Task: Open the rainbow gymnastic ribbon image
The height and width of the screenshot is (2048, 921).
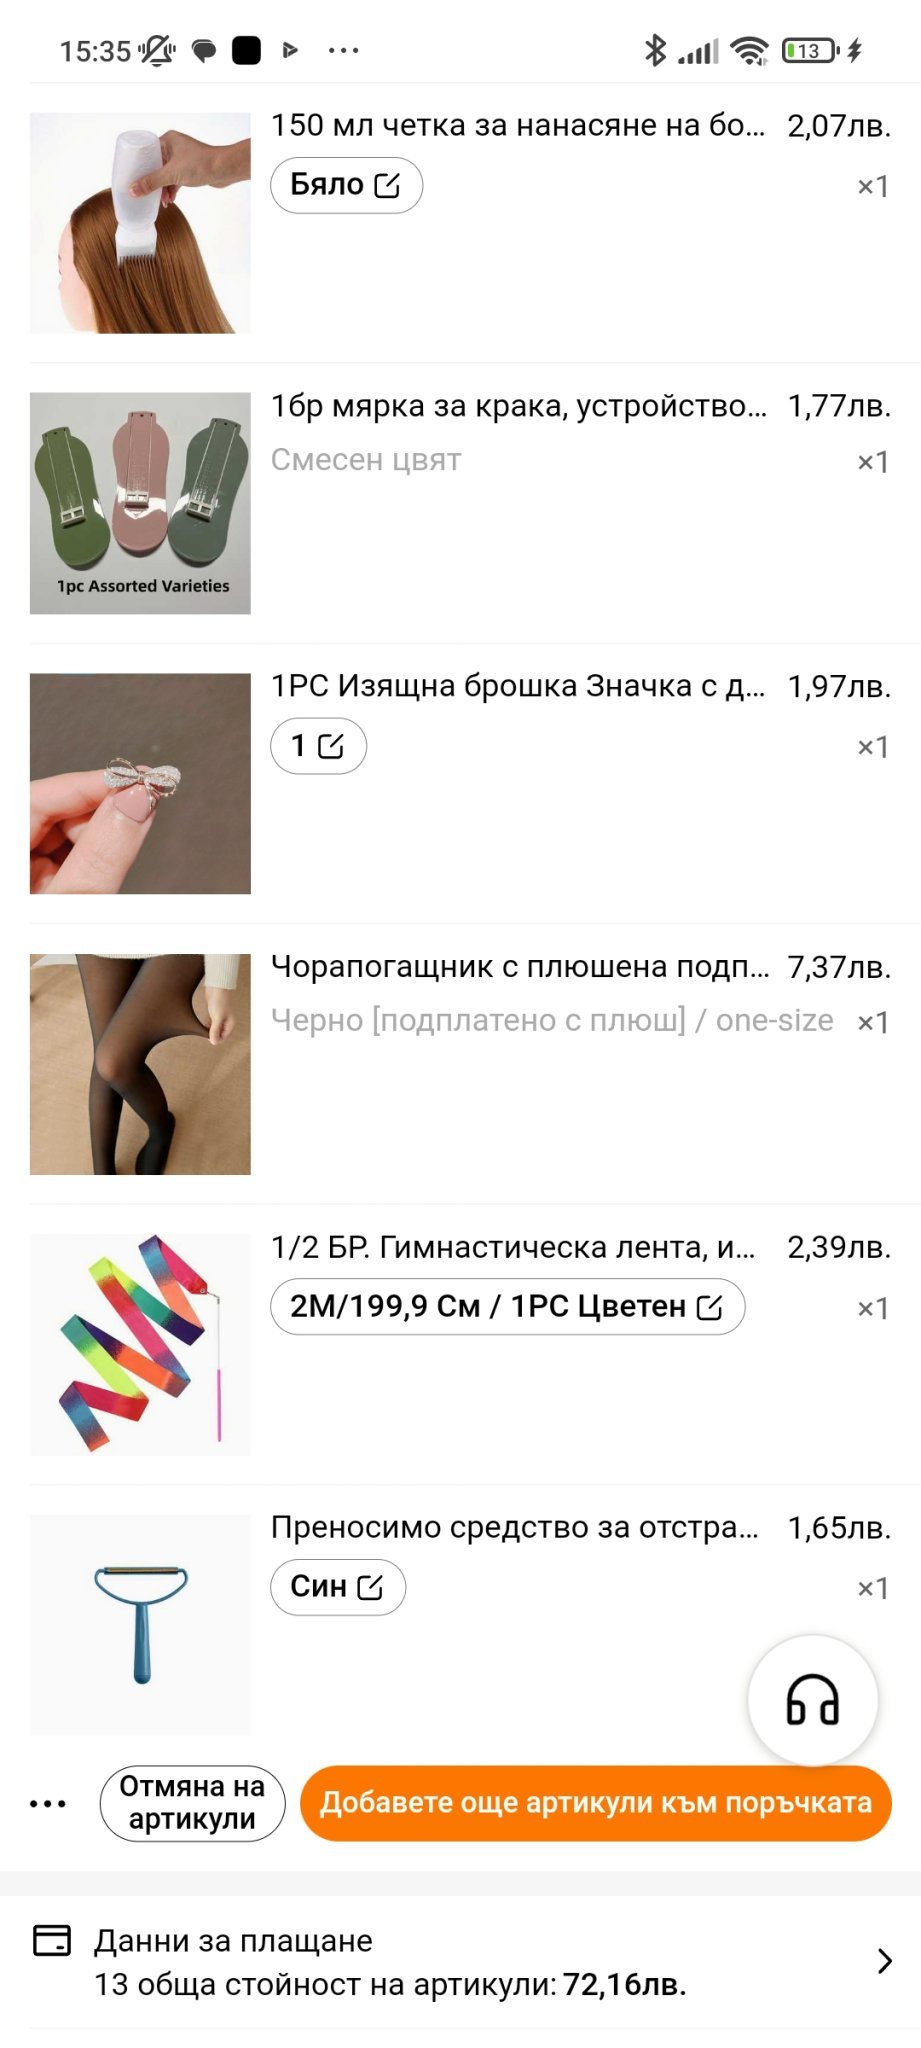Action: [x=140, y=1344]
